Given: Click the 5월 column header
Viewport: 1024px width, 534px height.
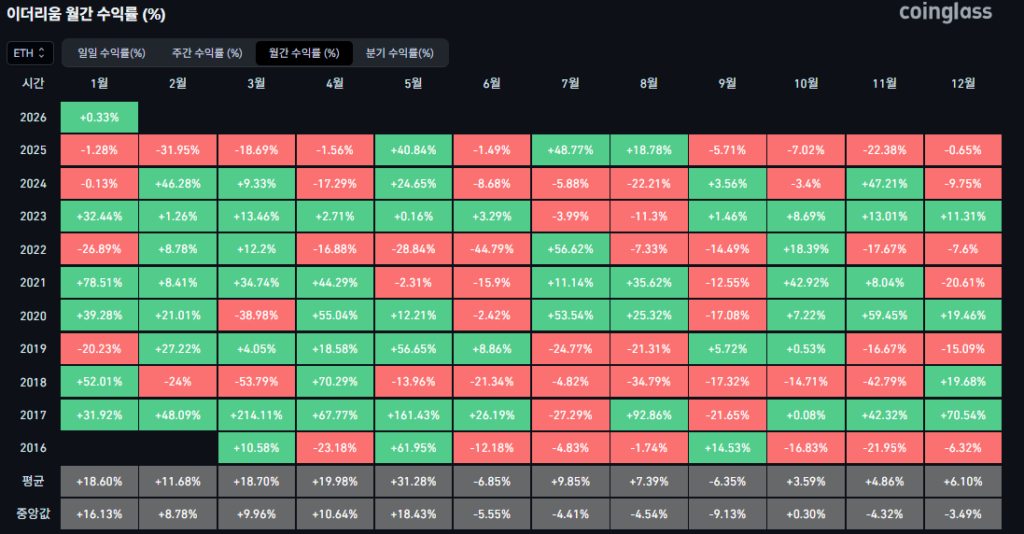Looking at the screenshot, I should pyautogui.click(x=413, y=84).
